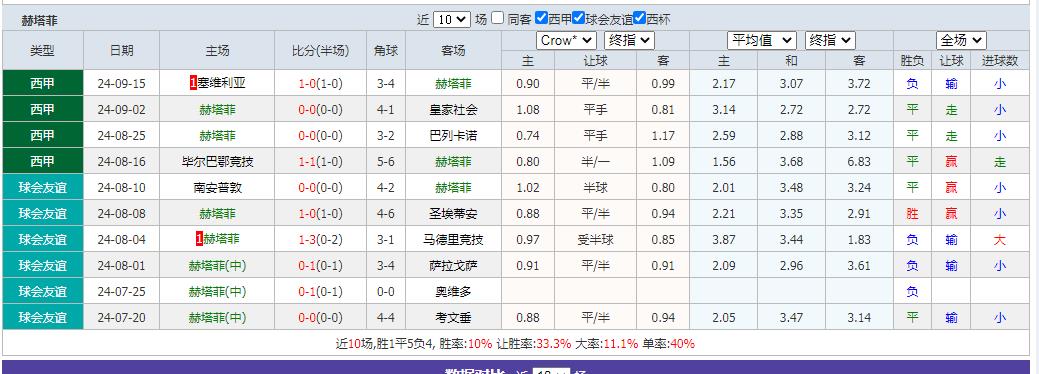This screenshot has width=1039, height=374.
Task: Click handicap 半球 in 南安普敦 row
Action: point(595,188)
